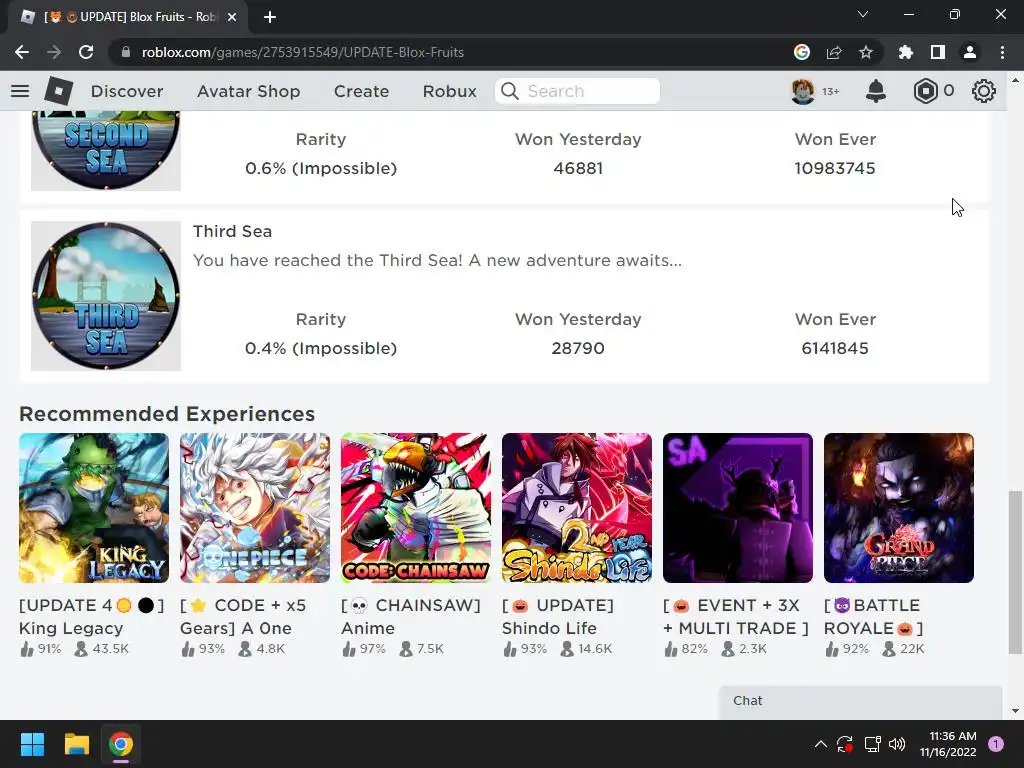Open the tab search chevron in the title bar
This screenshot has height=768, width=1024.
(863, 14)
